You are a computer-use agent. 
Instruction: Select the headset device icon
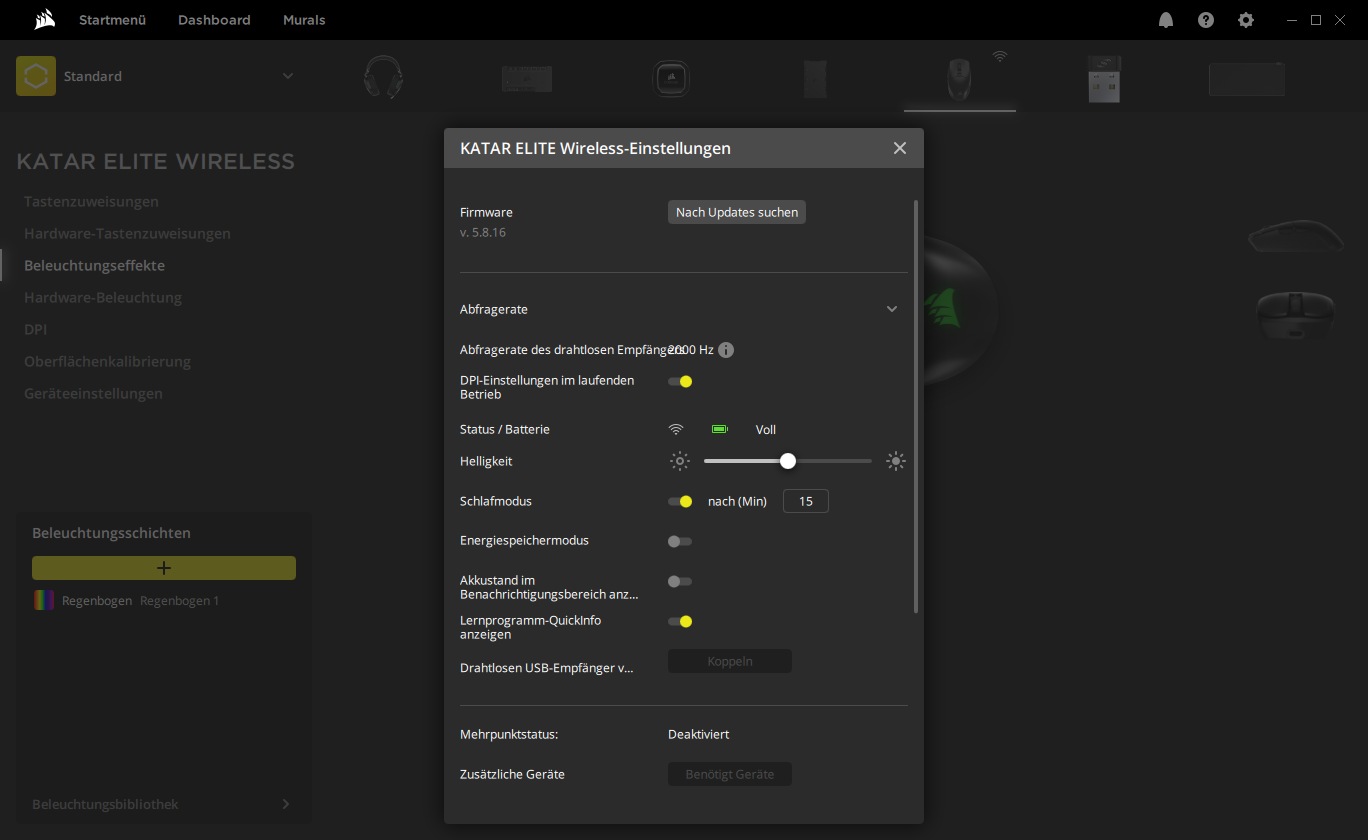click(x=384, y=78)
